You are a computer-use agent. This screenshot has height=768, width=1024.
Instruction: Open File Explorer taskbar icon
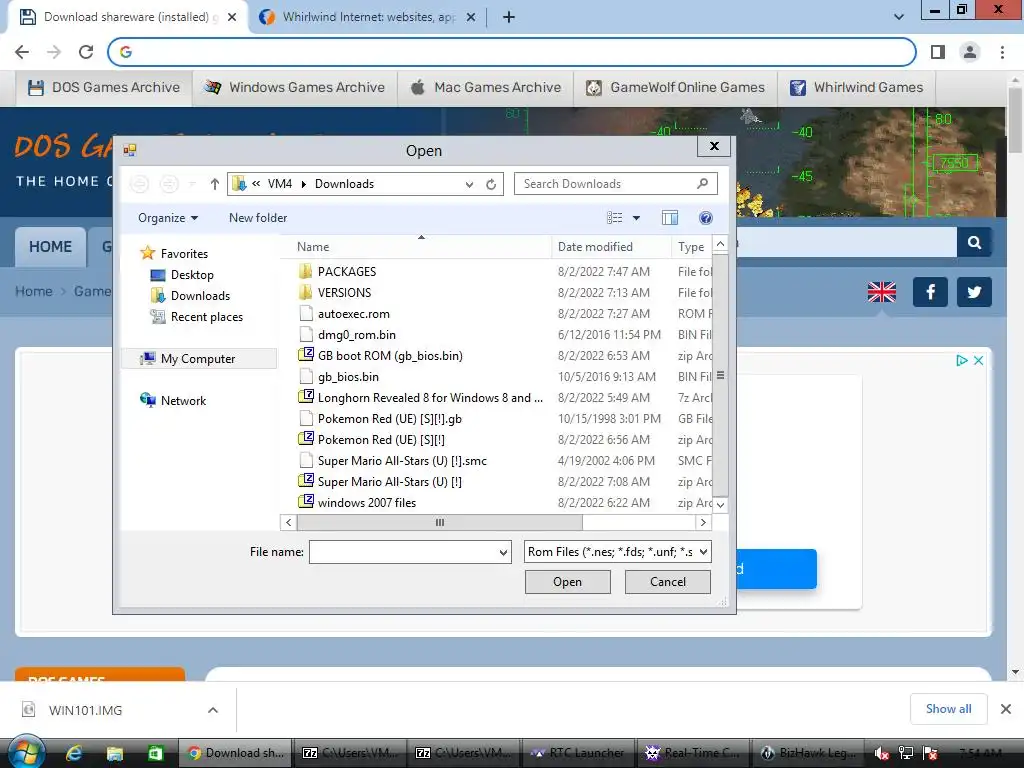click(x=114, y=753)
